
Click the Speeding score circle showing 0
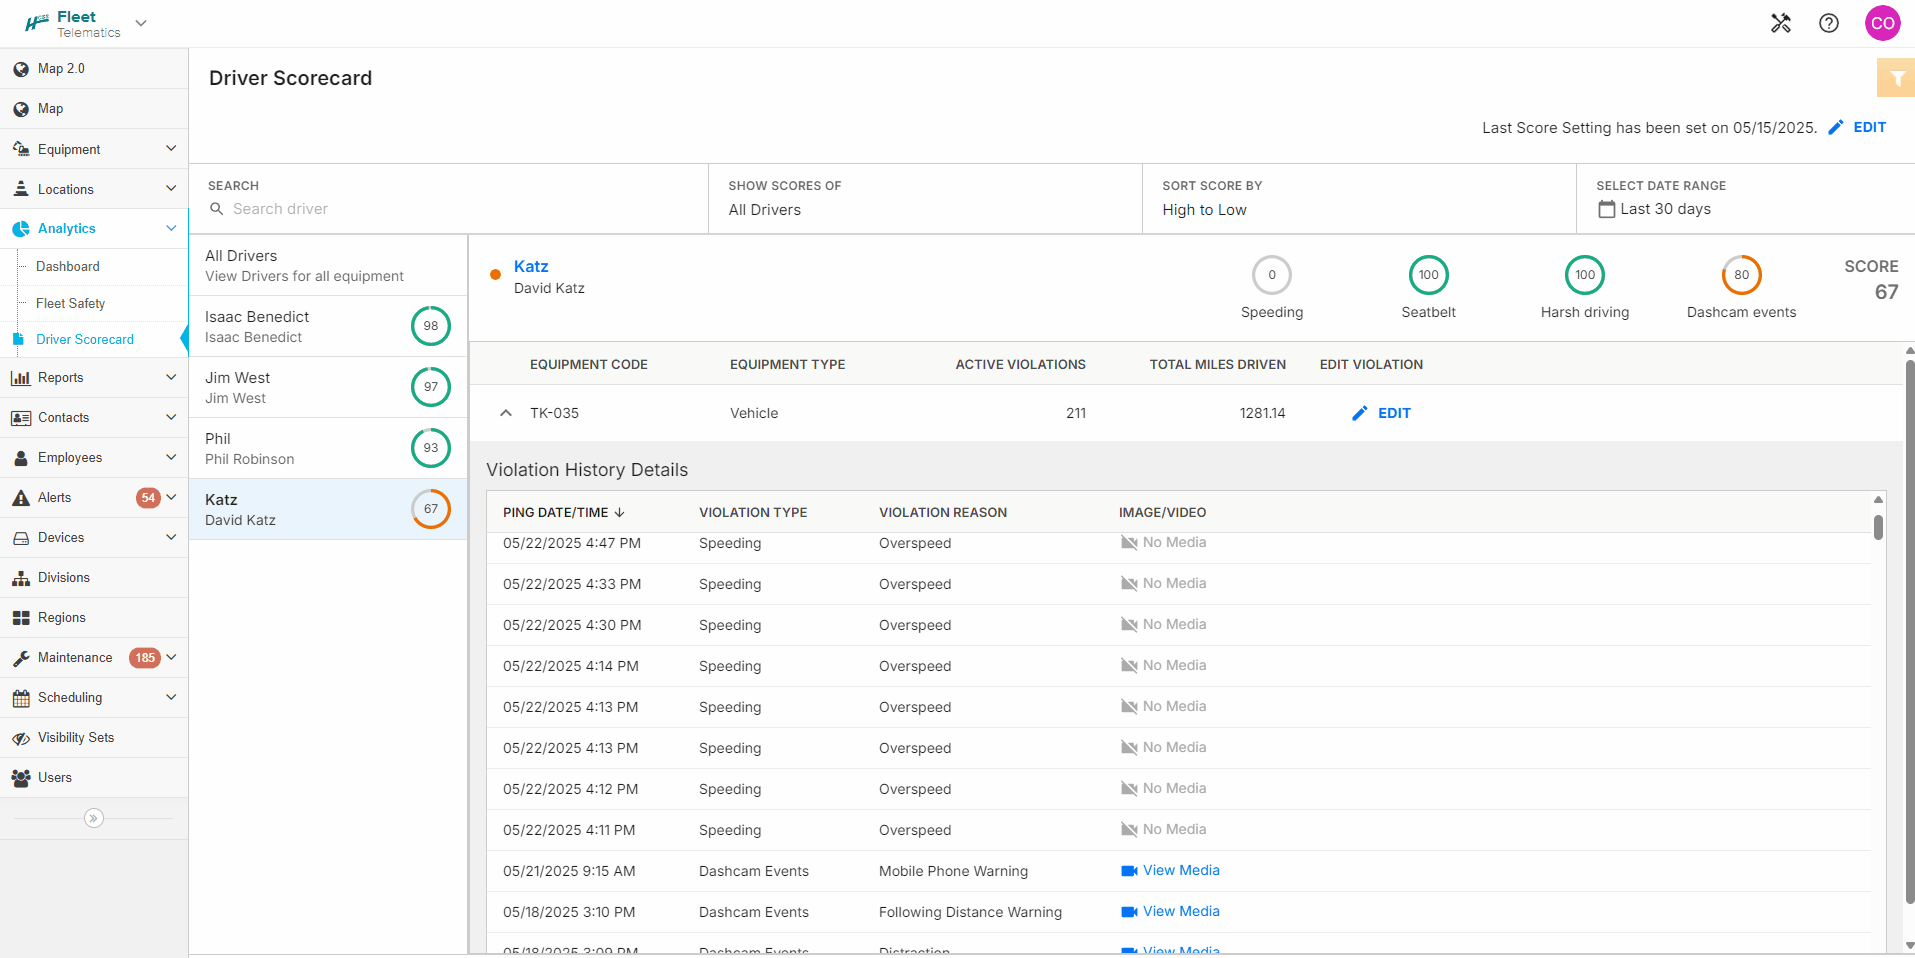tap(1272, 275)
